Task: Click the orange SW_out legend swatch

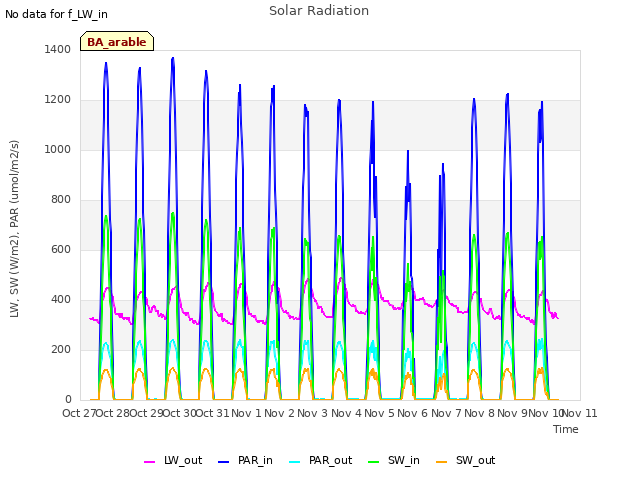Action: pos(441,462)
